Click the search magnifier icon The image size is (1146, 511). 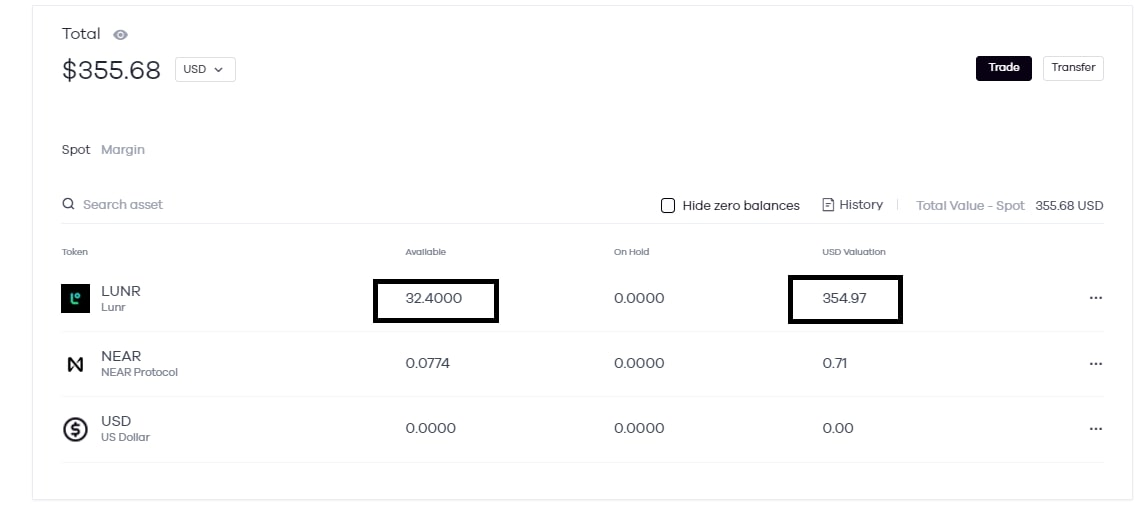click(68, 204)
